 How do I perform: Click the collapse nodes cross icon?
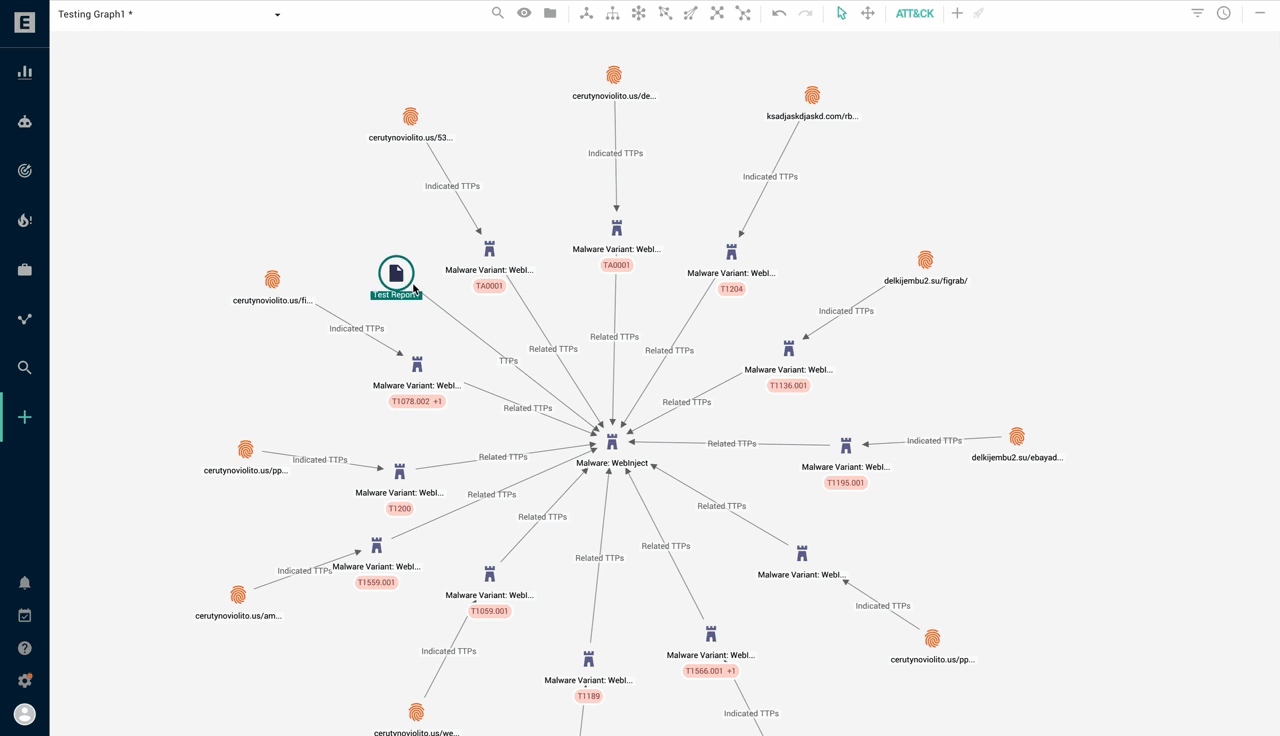[x=743, y=13]
